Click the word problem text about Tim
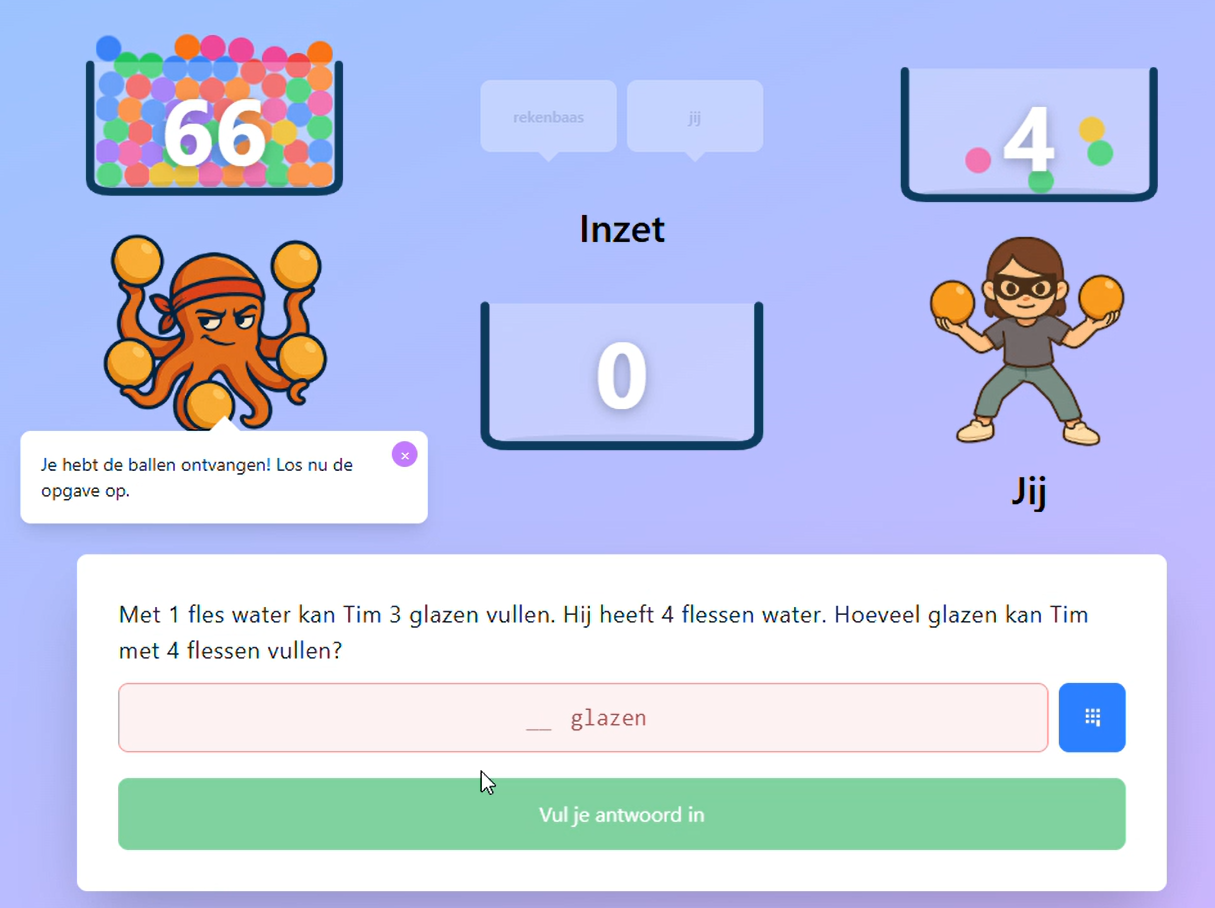Screen dimensions: 1215x908 click(x=603, y=632)
